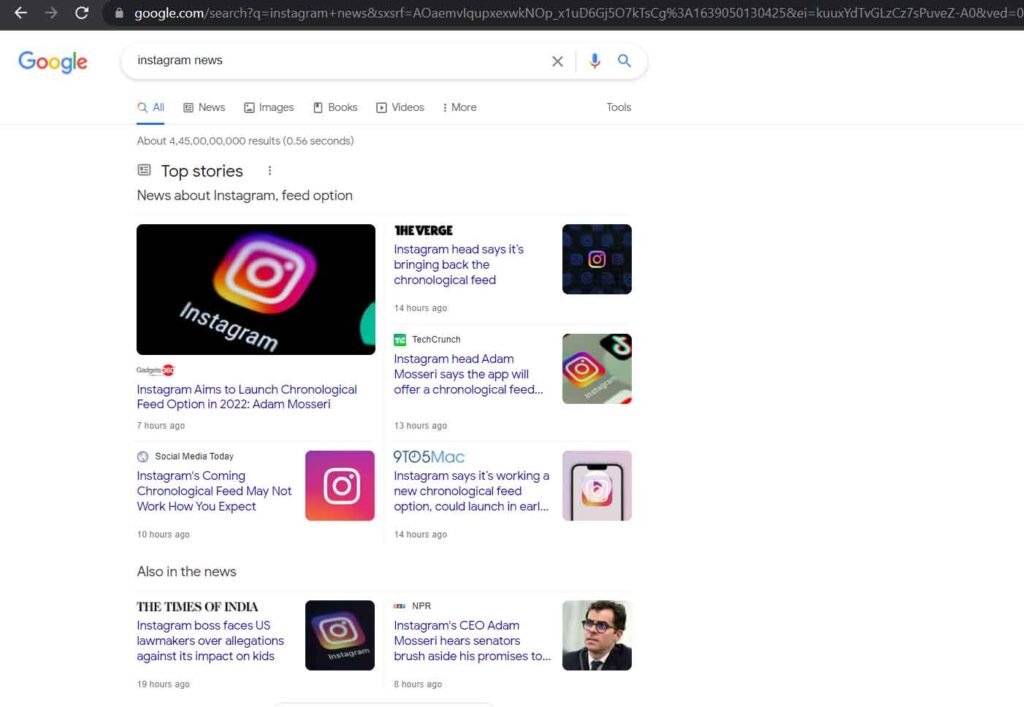Click the 'About 4,45,00,00,000 results' count
The height and width of the screenshot is (707, 1024).
246,141
